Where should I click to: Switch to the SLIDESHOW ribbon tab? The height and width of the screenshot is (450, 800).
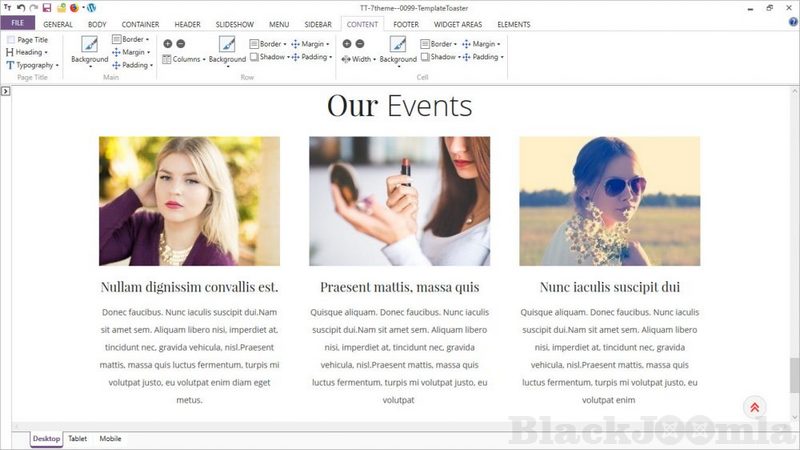[x=234, y=24]
